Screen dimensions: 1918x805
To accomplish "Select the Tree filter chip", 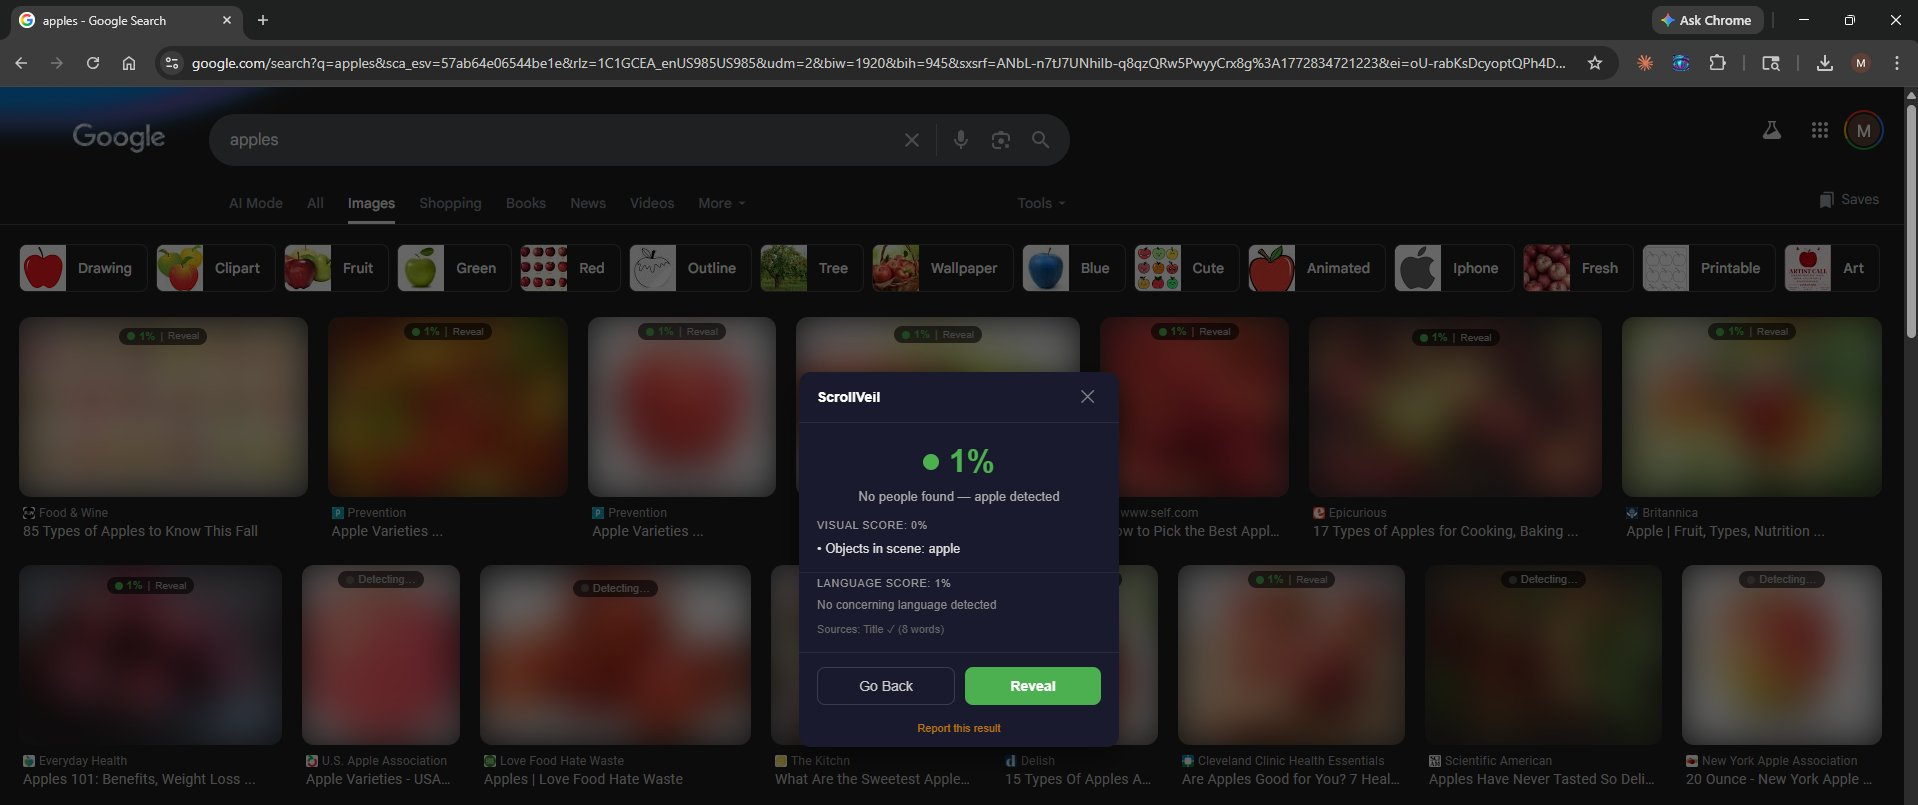I will tap(811, 268).
